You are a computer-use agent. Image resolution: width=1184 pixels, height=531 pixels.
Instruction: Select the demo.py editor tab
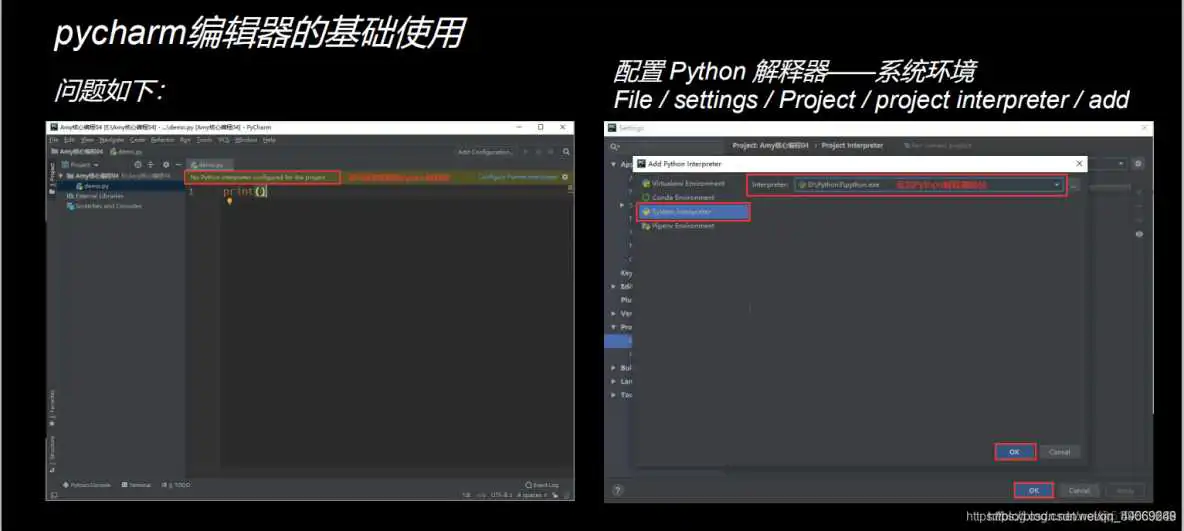211,165
